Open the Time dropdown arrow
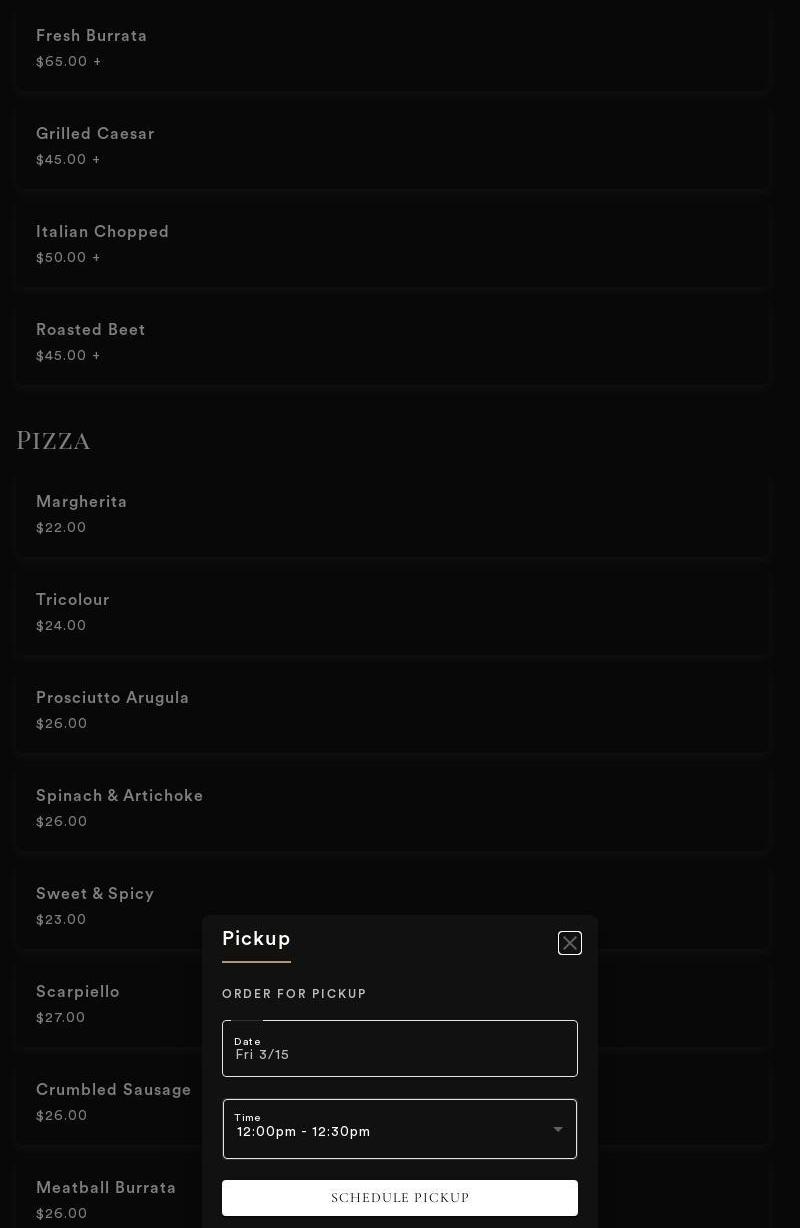Viewport: 800px width, 1228px height. [558, 1130]
